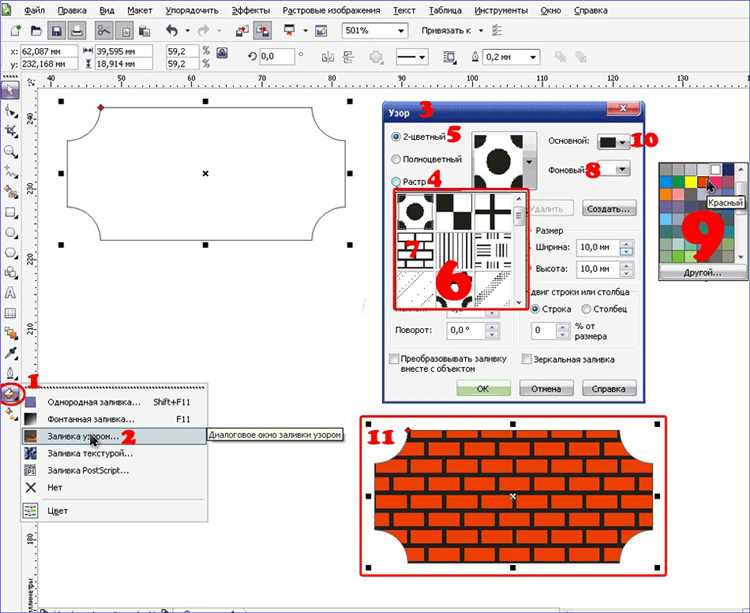This screenshot has width=750, height=613.
Task: Select the Zoom magnifier tool
Action: (x=11, y=151)
